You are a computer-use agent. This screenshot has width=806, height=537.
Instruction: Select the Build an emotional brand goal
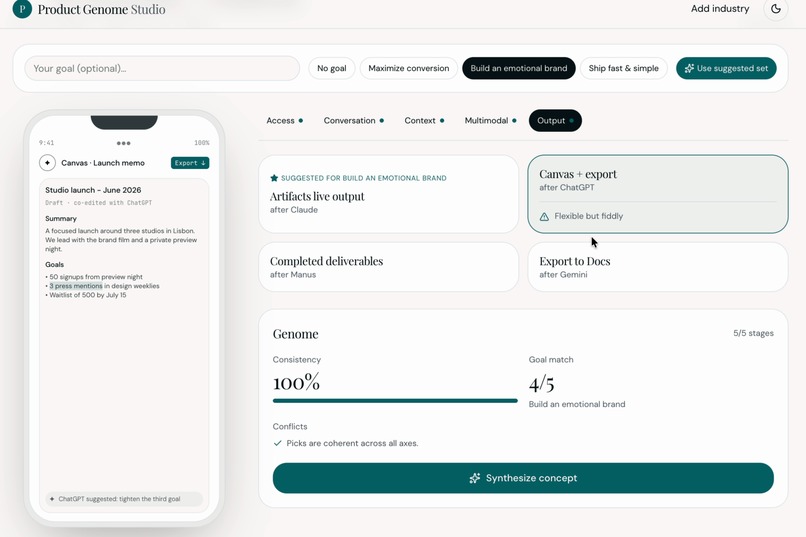[x=519, y=68]
